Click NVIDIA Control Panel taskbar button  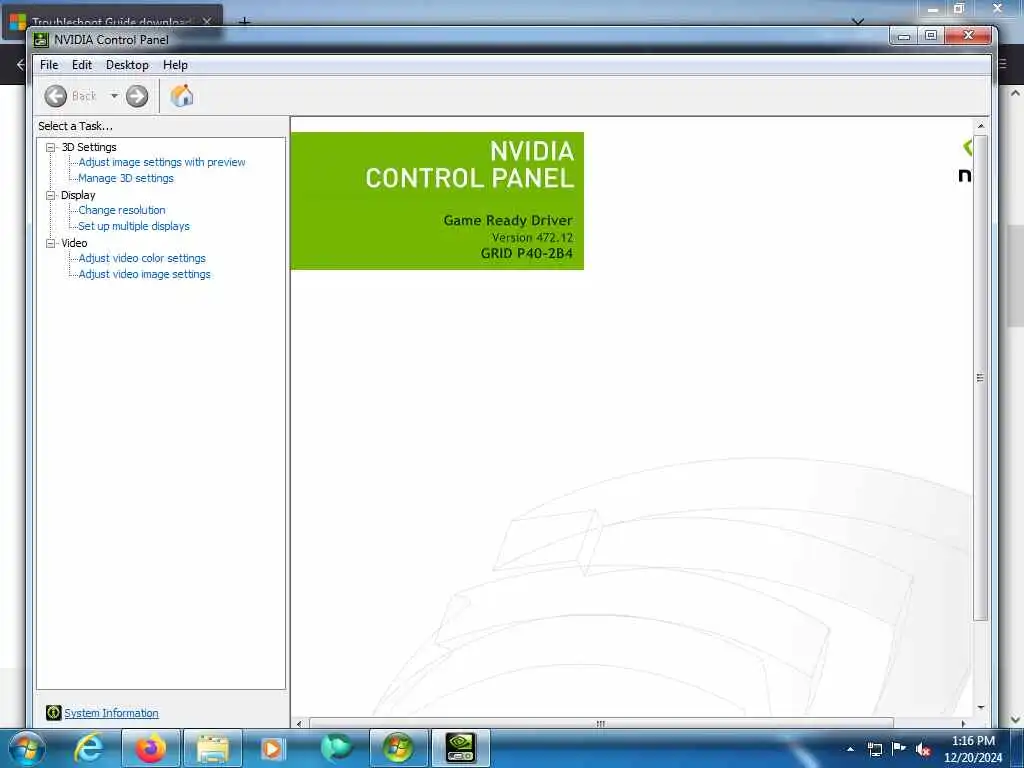460,748
